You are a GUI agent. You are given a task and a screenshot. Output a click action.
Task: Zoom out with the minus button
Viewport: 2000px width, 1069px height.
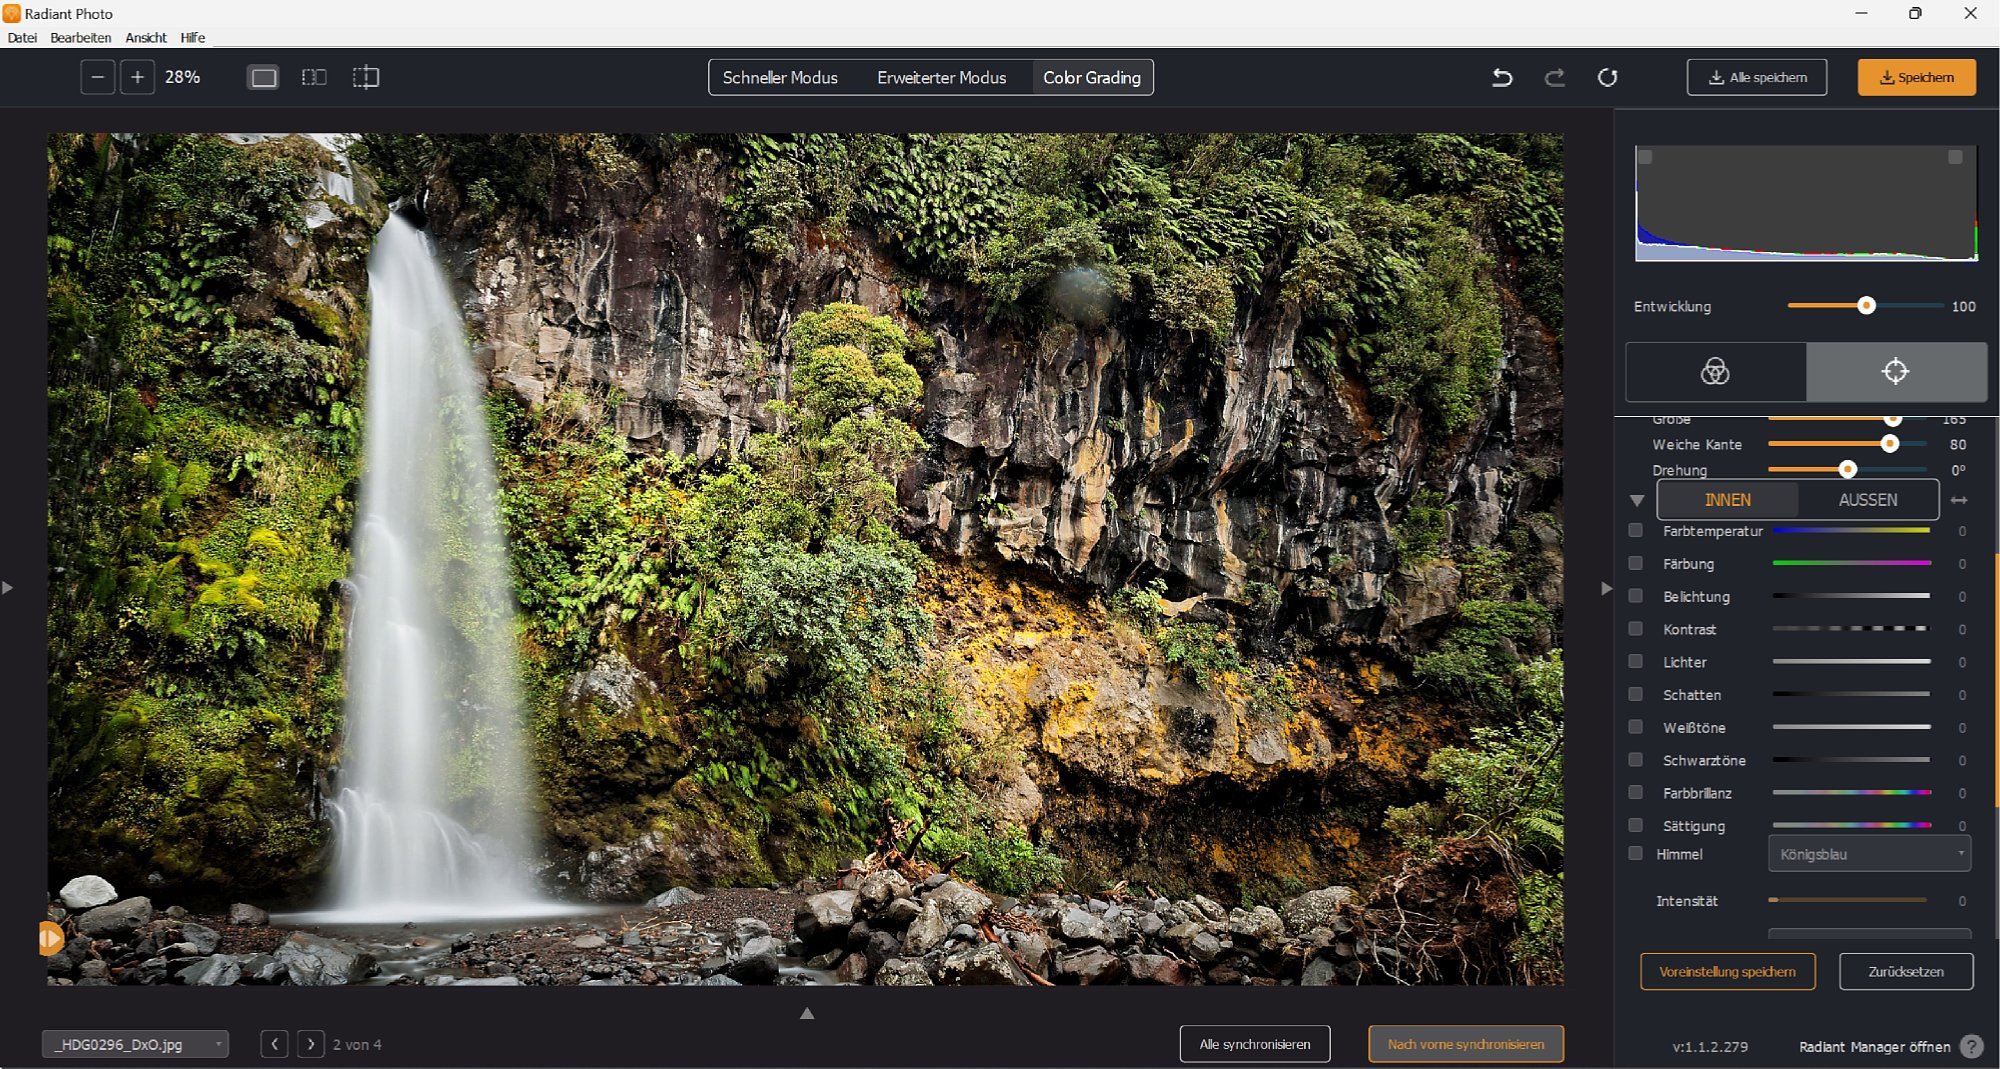point(97,77)
